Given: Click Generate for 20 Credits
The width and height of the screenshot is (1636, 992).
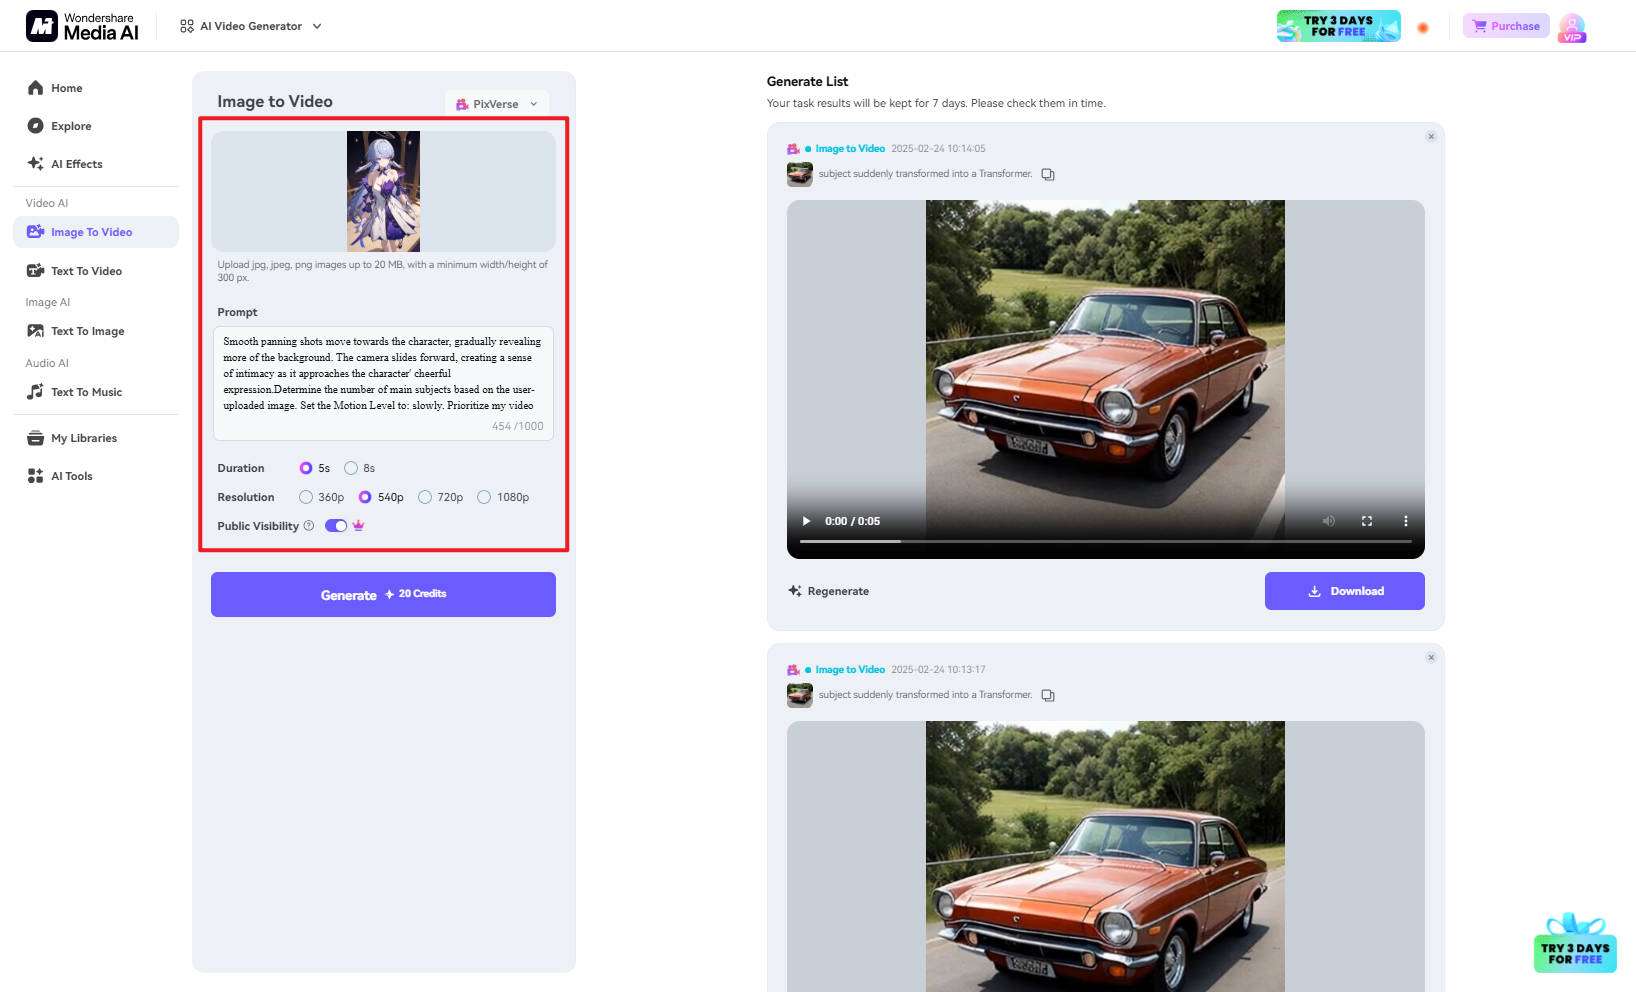Looking at the screenshot, I should (383, 594).
